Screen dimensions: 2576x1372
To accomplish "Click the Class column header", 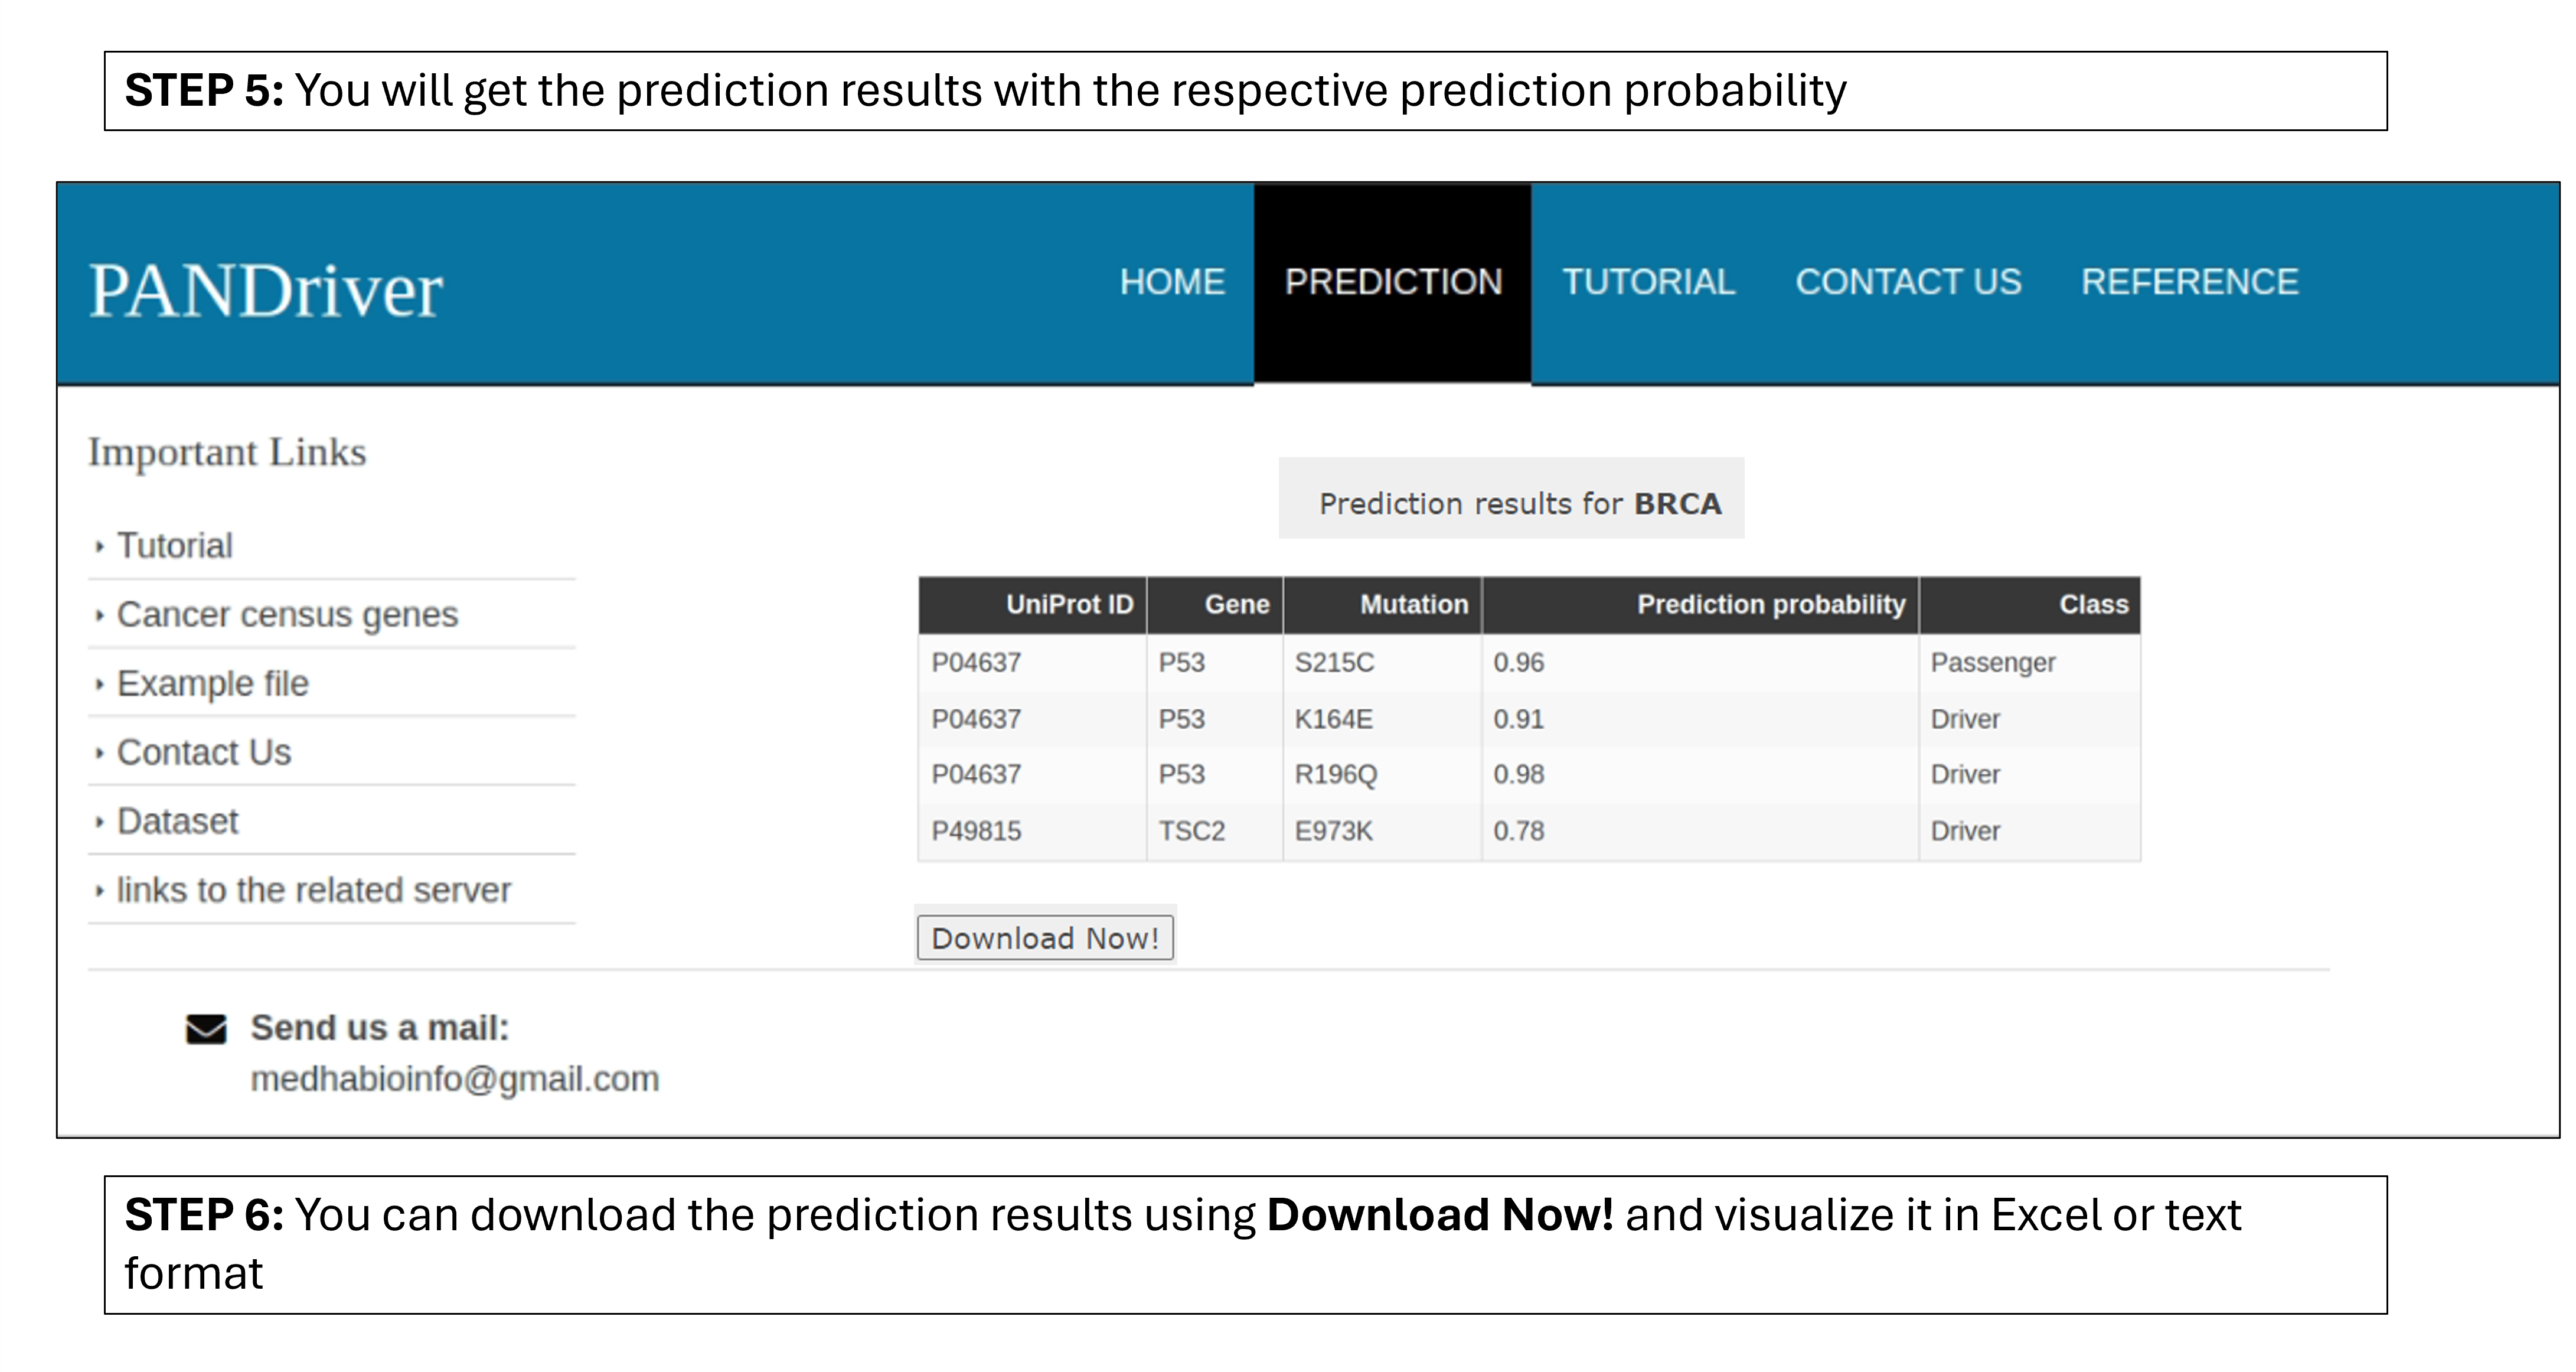I will (x=2093, y=605).
